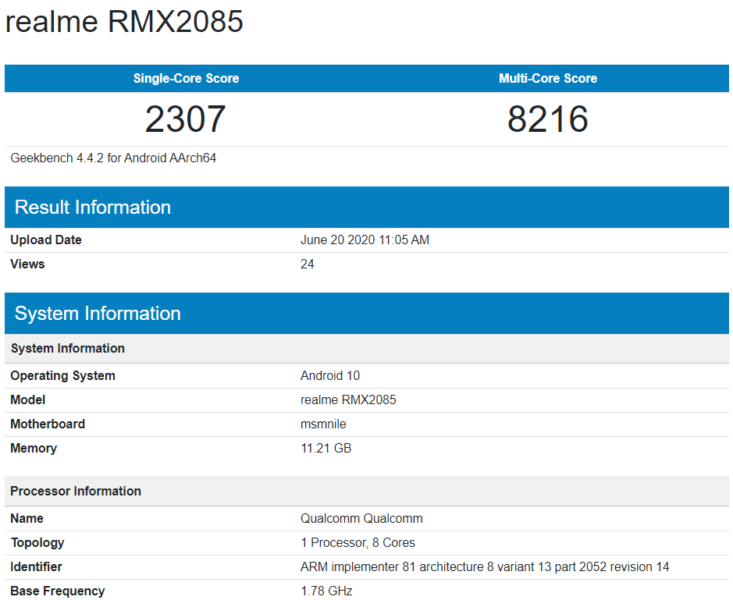Select the ARM implementer Identifier text
The image size is (733, 600).
[485, 567]
